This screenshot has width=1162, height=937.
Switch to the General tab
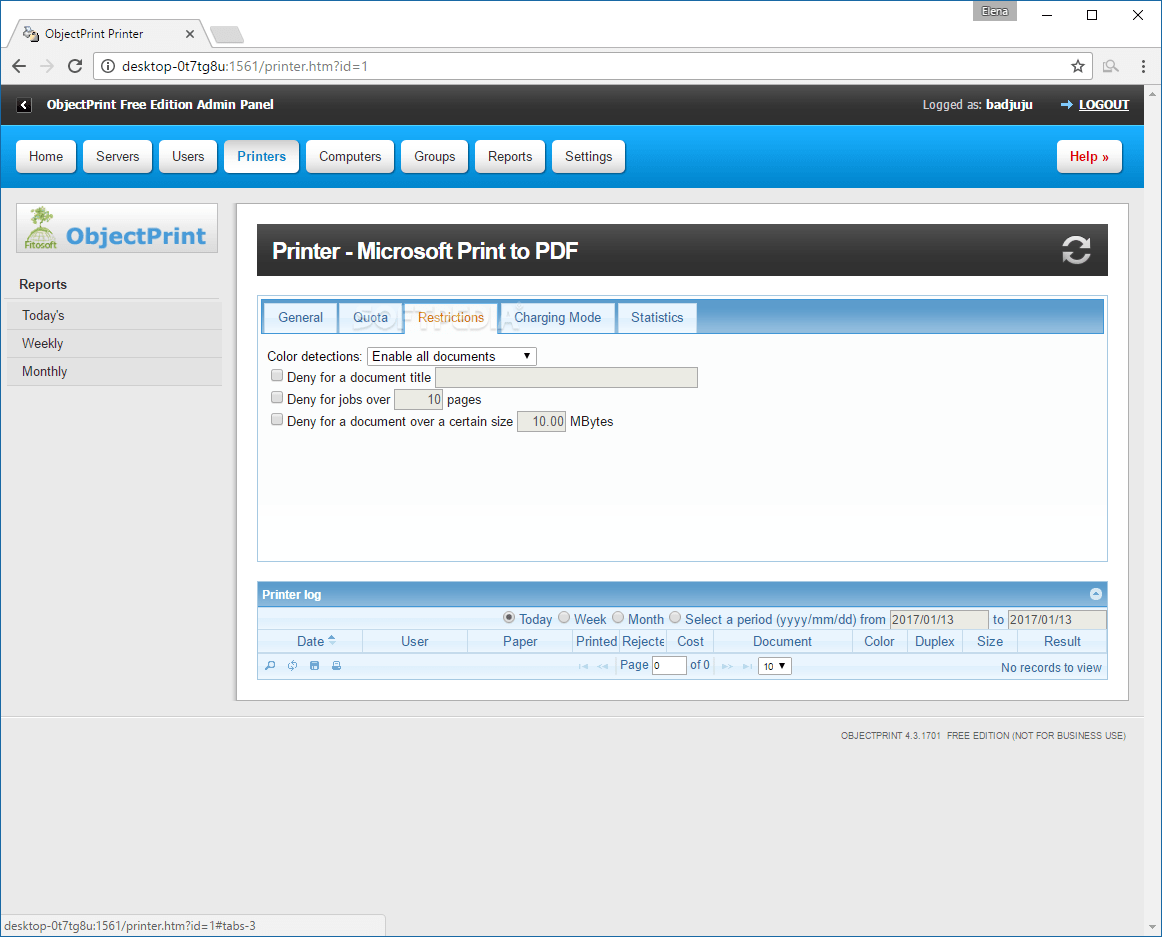tap(300, 317)
